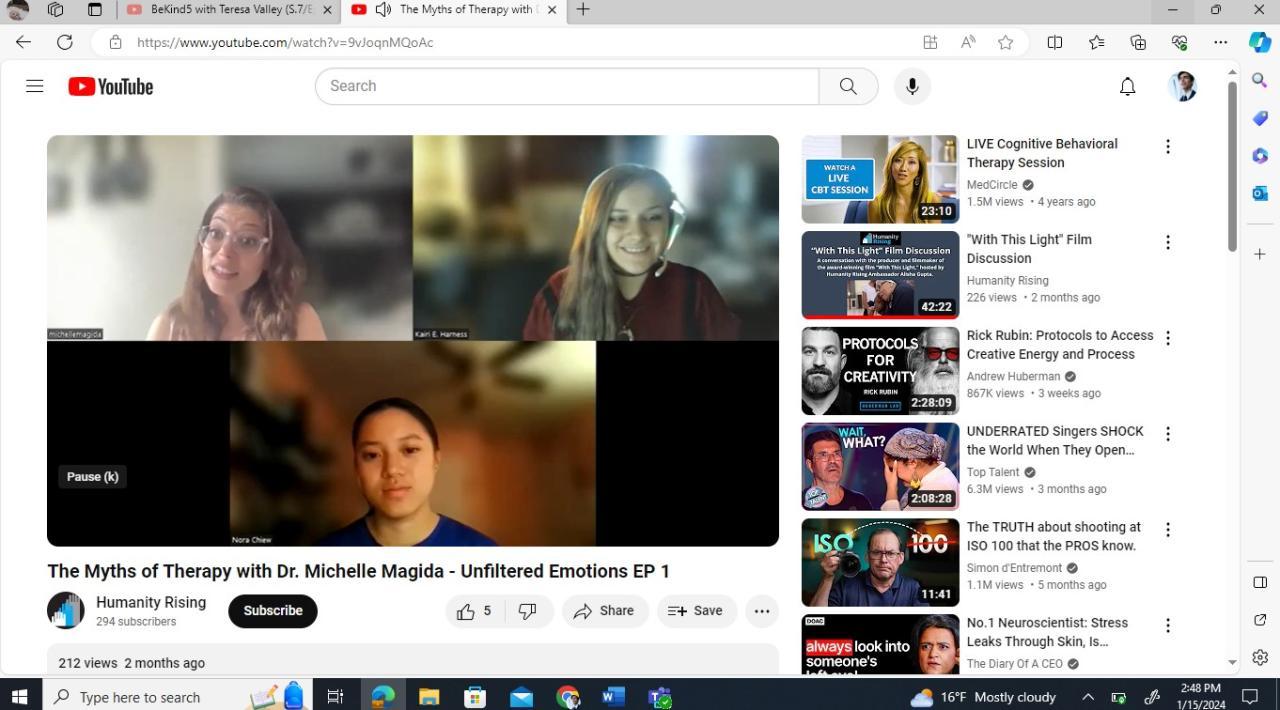Show hidden system tray icons
The width and height of the screenshot is (1280, 710).
pyautogui.click(x=1088, y=697)
